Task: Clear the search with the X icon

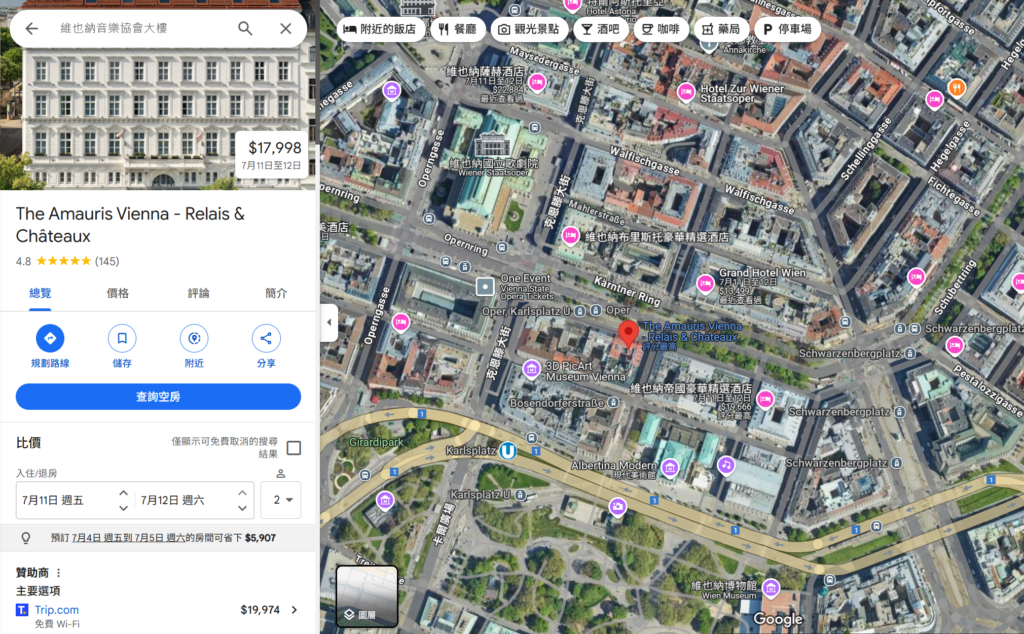Action: pos(286,29)
